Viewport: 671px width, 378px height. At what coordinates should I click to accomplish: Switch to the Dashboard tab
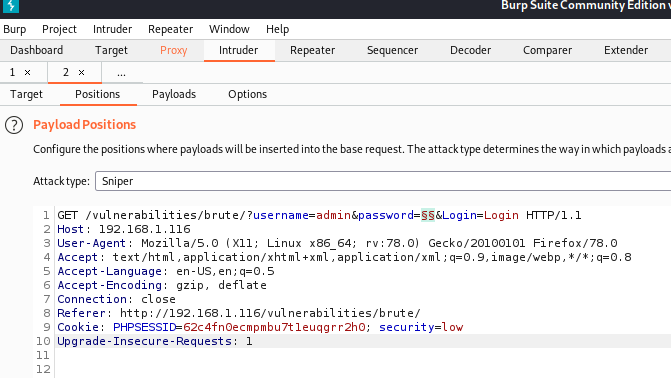tap(36, 50)
